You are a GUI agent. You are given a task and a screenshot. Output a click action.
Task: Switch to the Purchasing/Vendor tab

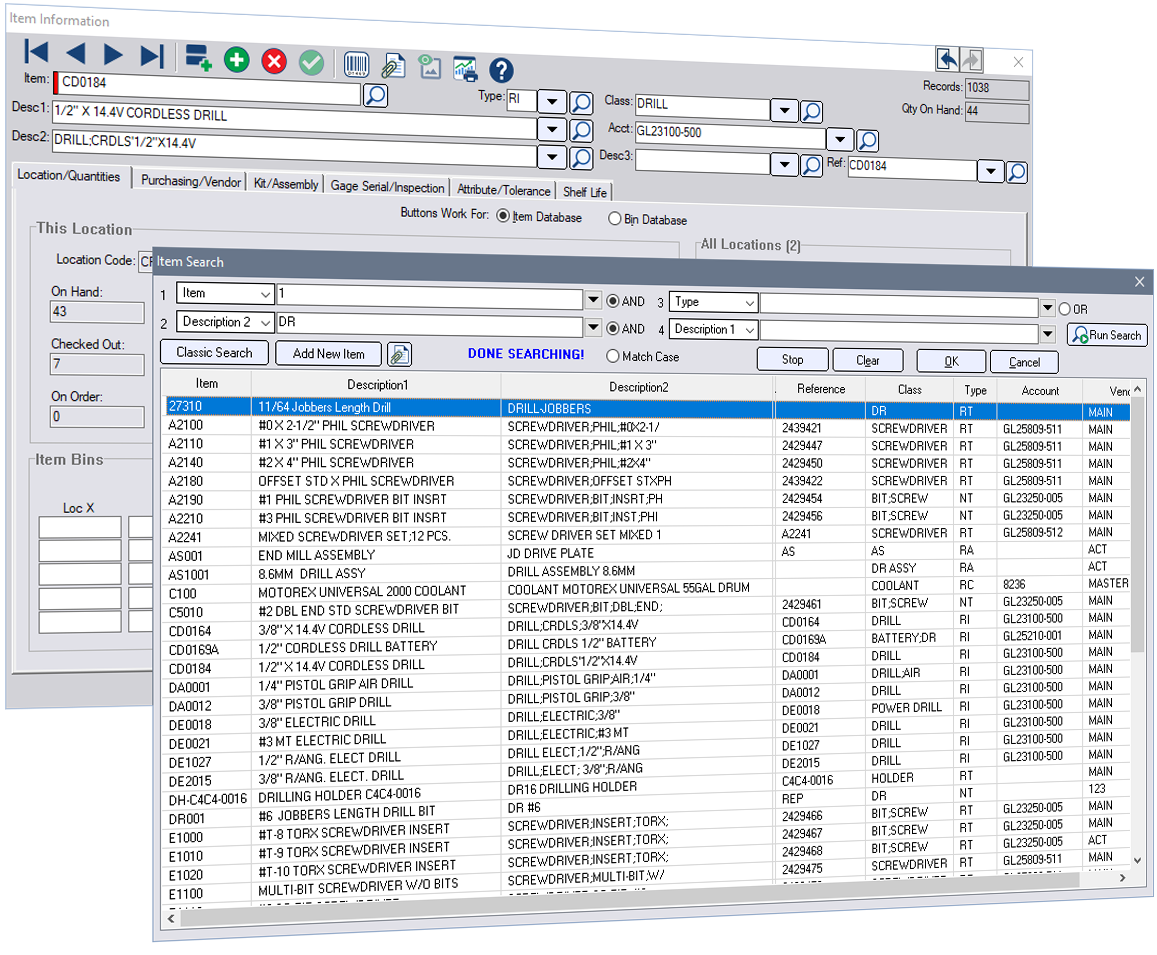190,181
